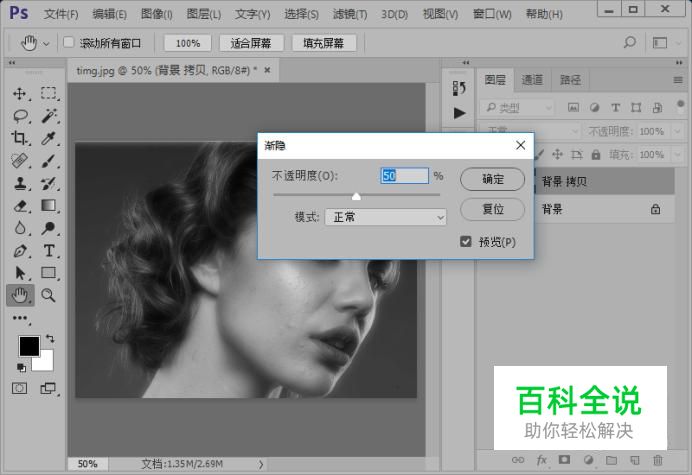This screenshot has height=475, width=692.
Task: Collapse the toolbox double-arrow
Action: pyautogui.click(x=12, y=63)
